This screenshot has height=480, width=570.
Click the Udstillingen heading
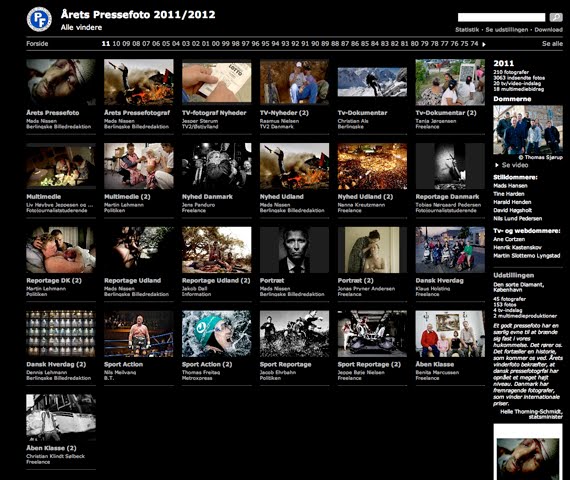(x=513, y=275)
